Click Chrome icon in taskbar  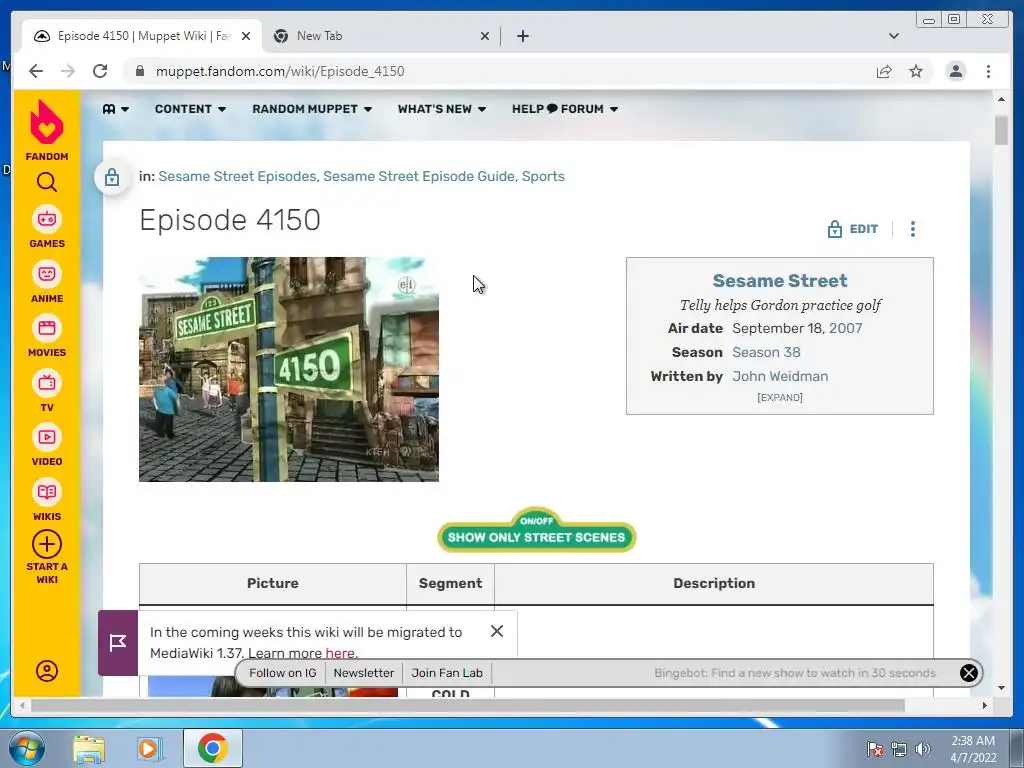212,748
